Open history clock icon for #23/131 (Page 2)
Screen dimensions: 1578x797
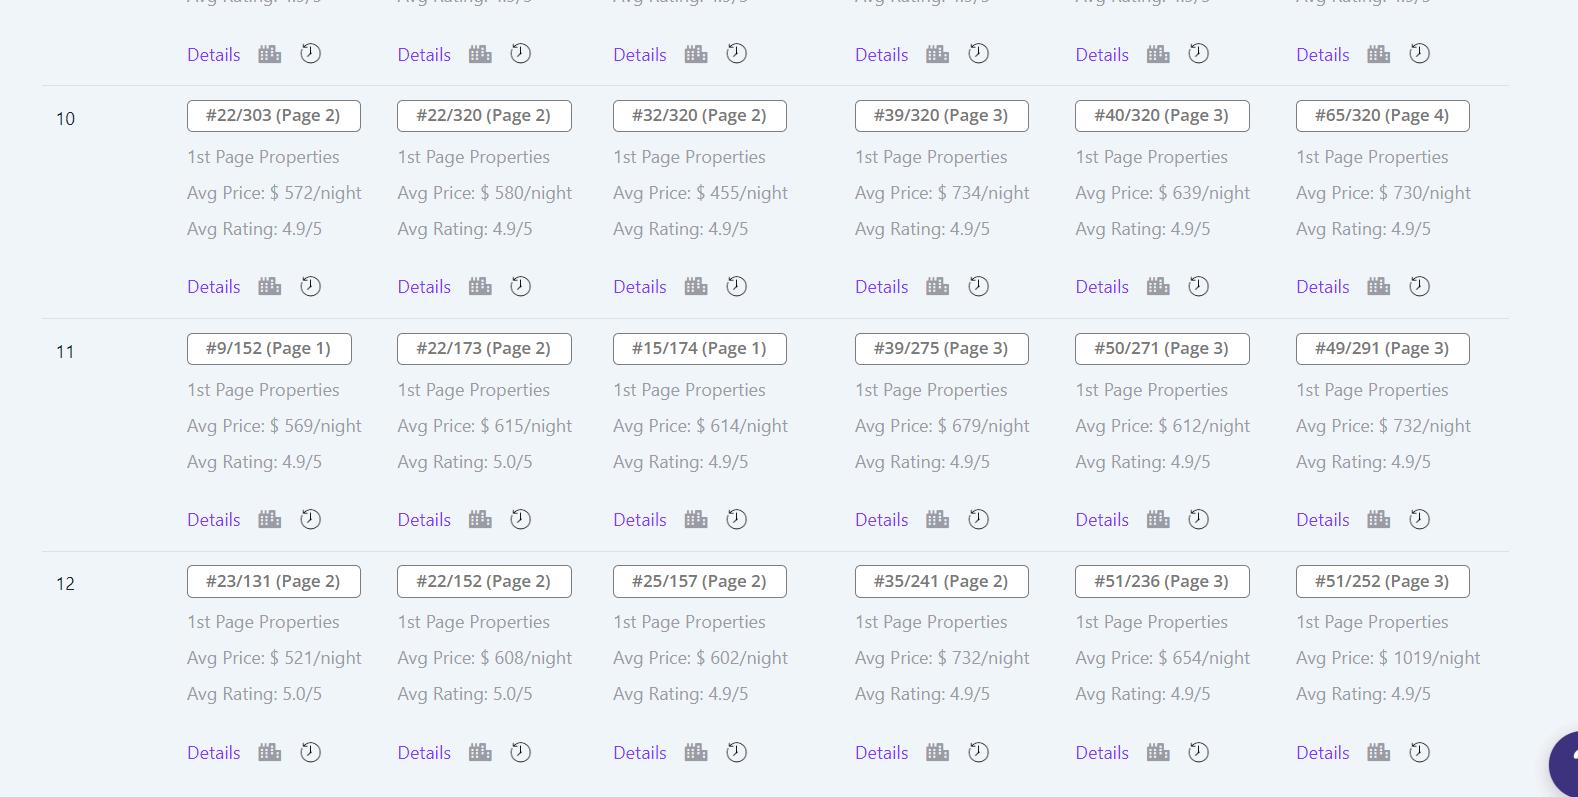click(x=311, y=752)
